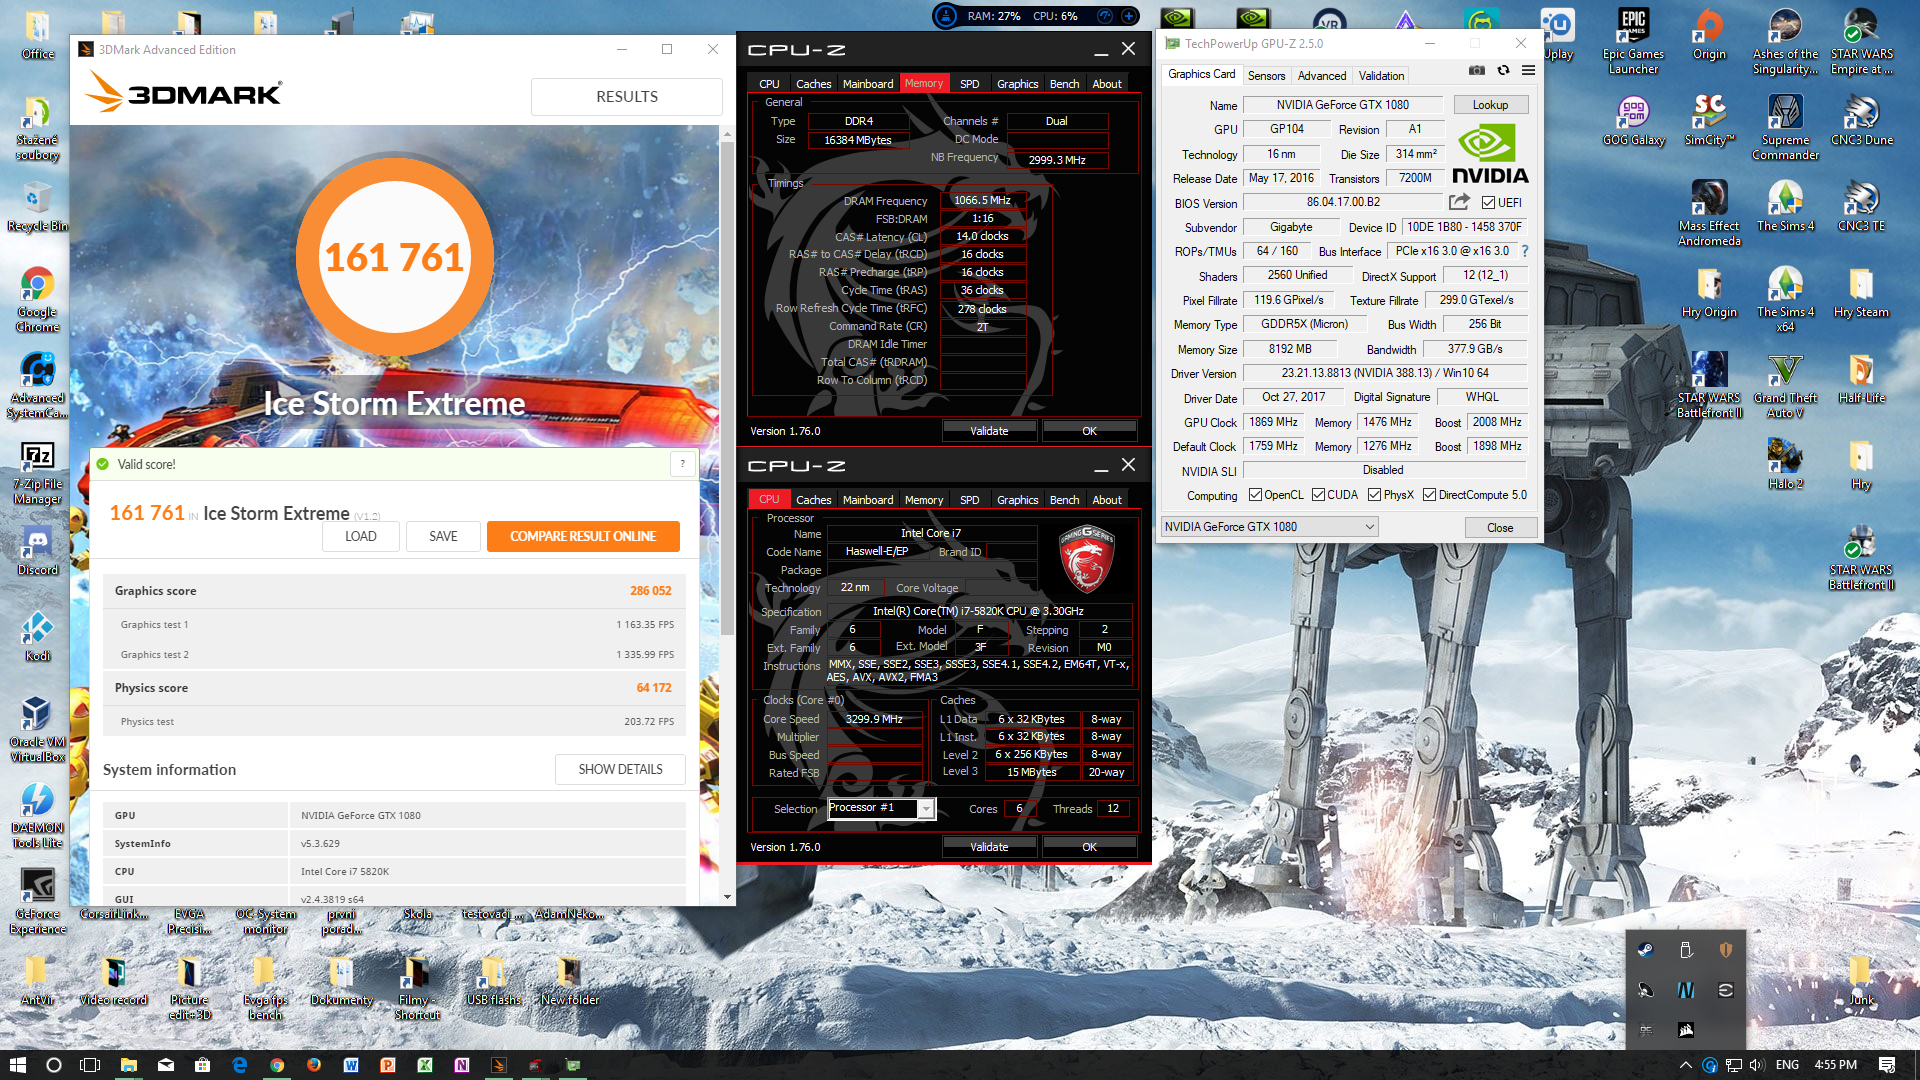Open GeForce Experience desktop icon

[37, 901]
